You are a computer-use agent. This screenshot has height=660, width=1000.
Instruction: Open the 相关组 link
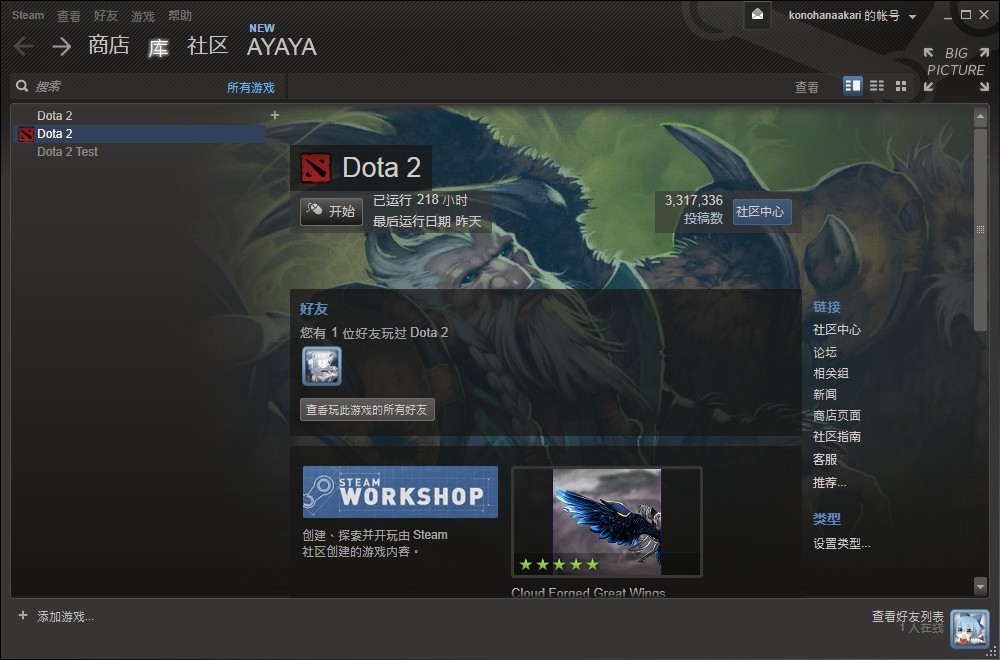coord(830,373)
